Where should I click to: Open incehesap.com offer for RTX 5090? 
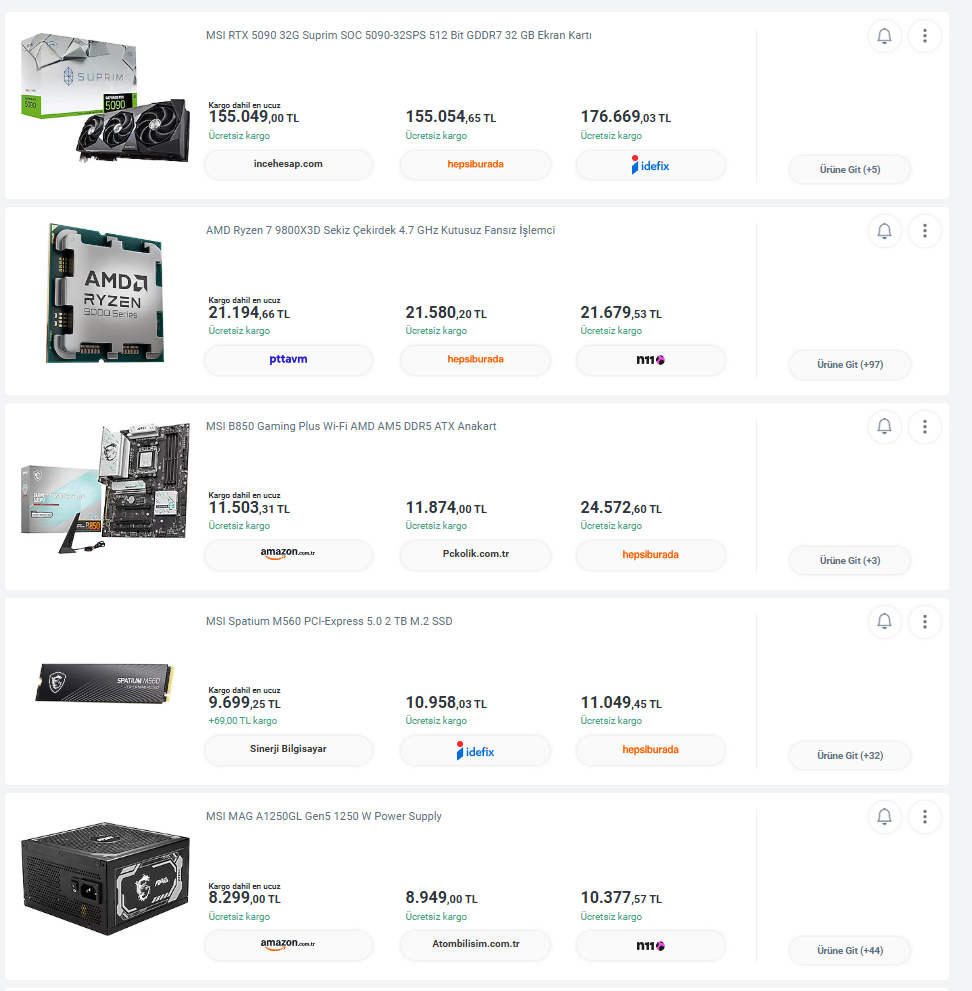(288, 164)
